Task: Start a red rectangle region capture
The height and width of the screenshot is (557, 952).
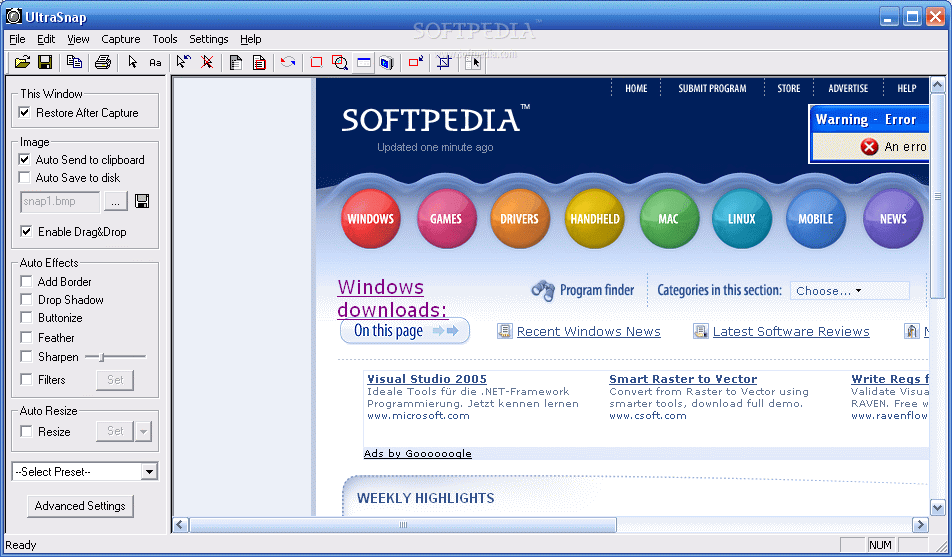Action: [x=316, y=62]
